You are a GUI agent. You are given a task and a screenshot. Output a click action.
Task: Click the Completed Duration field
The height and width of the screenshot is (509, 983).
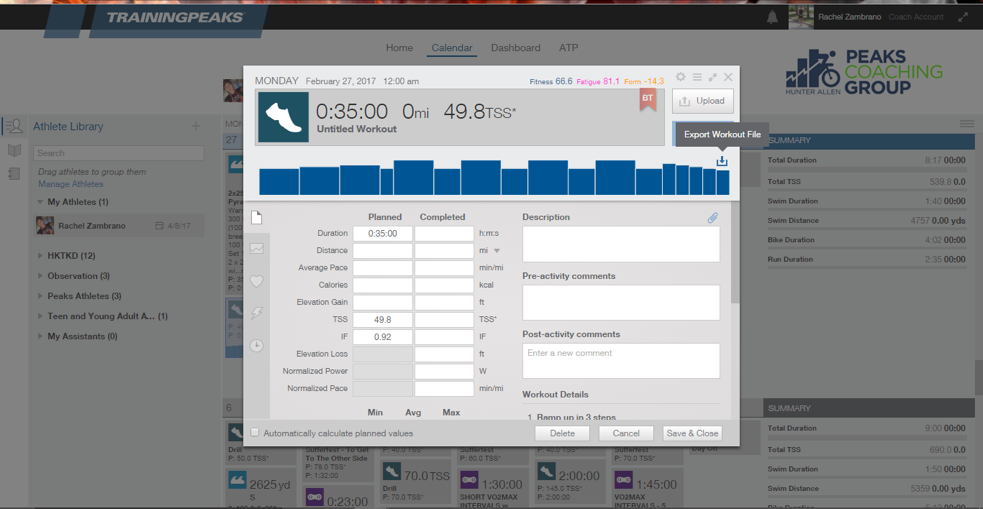pyautogui.click(x=444, y=234)
